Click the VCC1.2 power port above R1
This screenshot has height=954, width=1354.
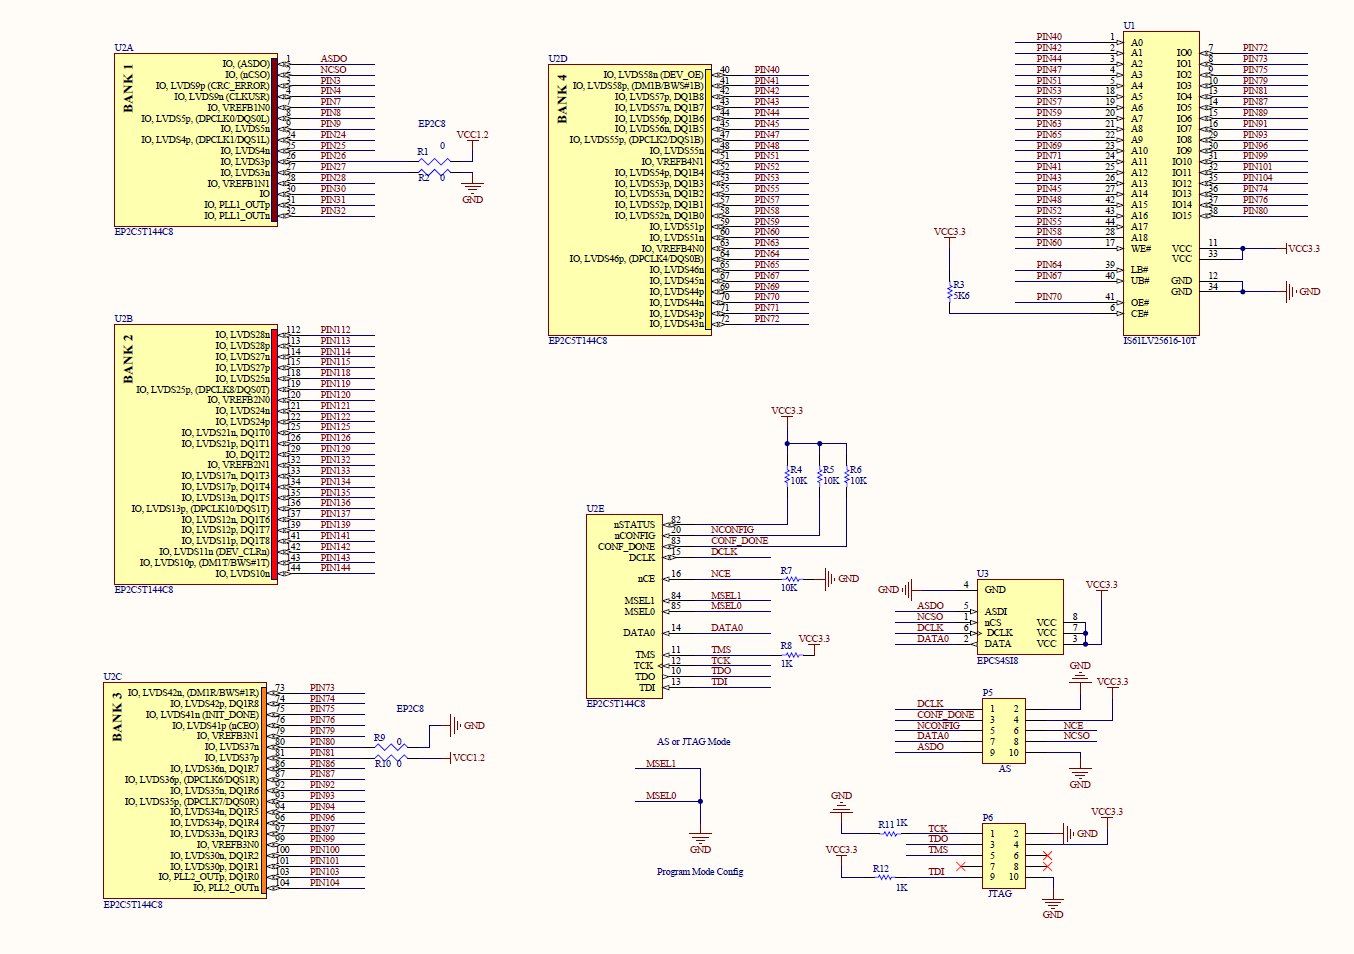(x=472, y=137)
